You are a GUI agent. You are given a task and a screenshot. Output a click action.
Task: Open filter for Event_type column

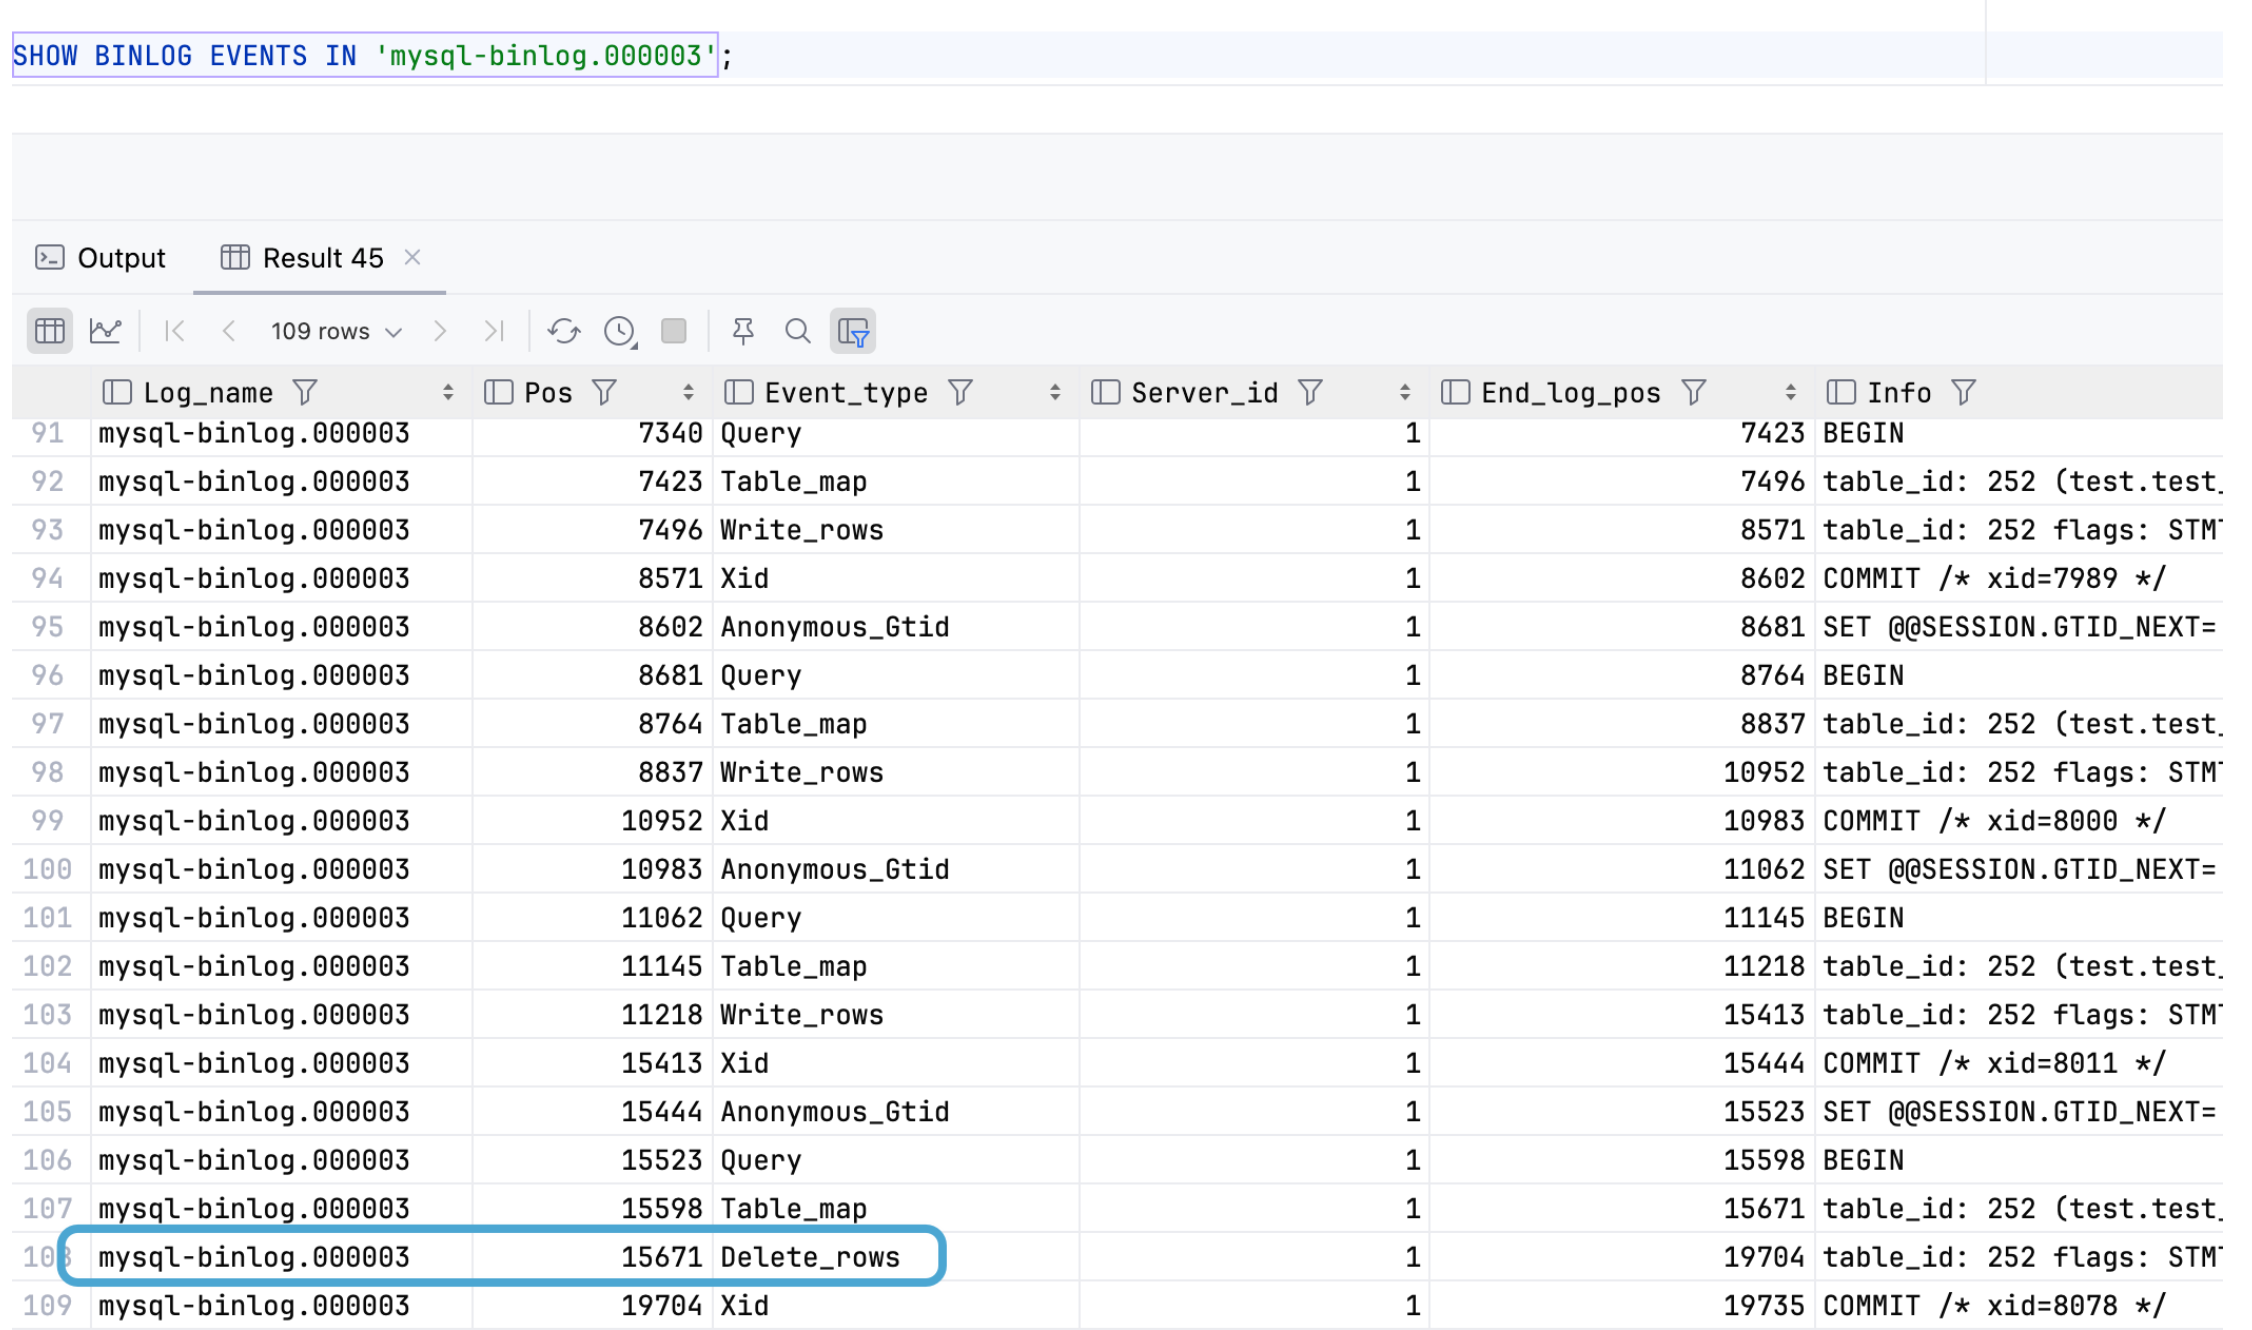click(960, 393)
